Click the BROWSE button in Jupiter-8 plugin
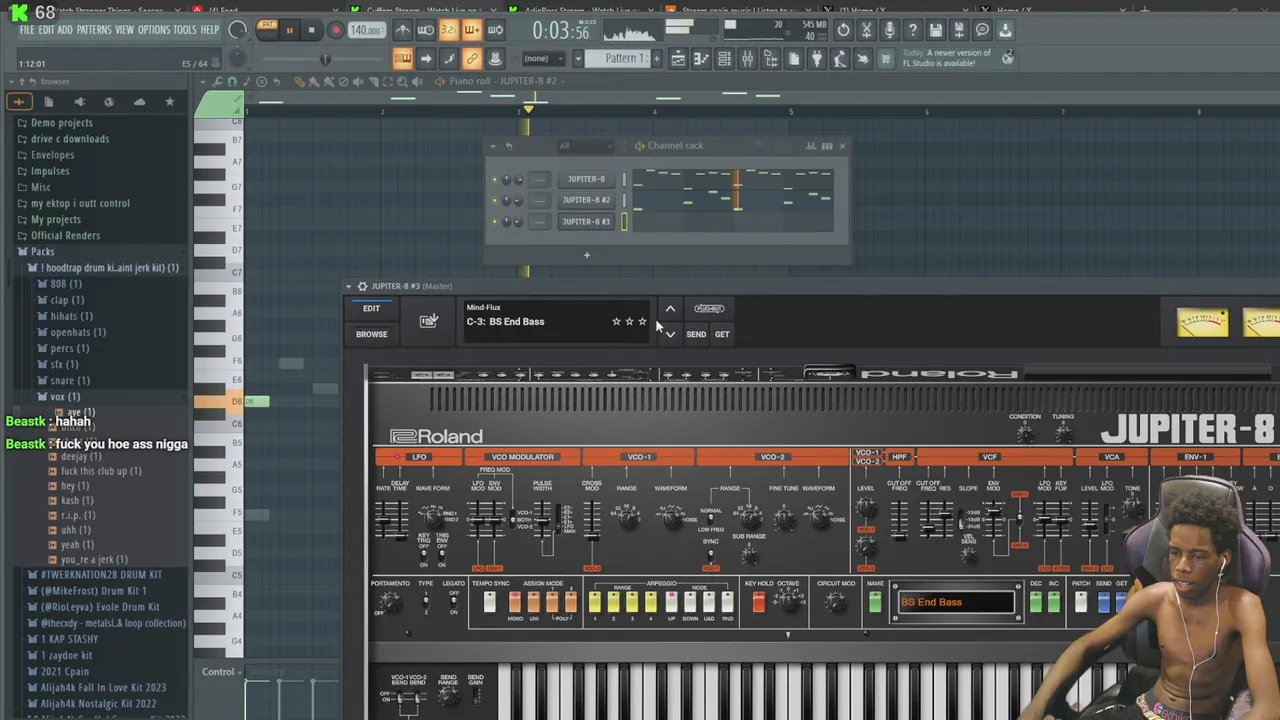The width and height of the screenshot is (1280, 720). [x=371, y=334]
